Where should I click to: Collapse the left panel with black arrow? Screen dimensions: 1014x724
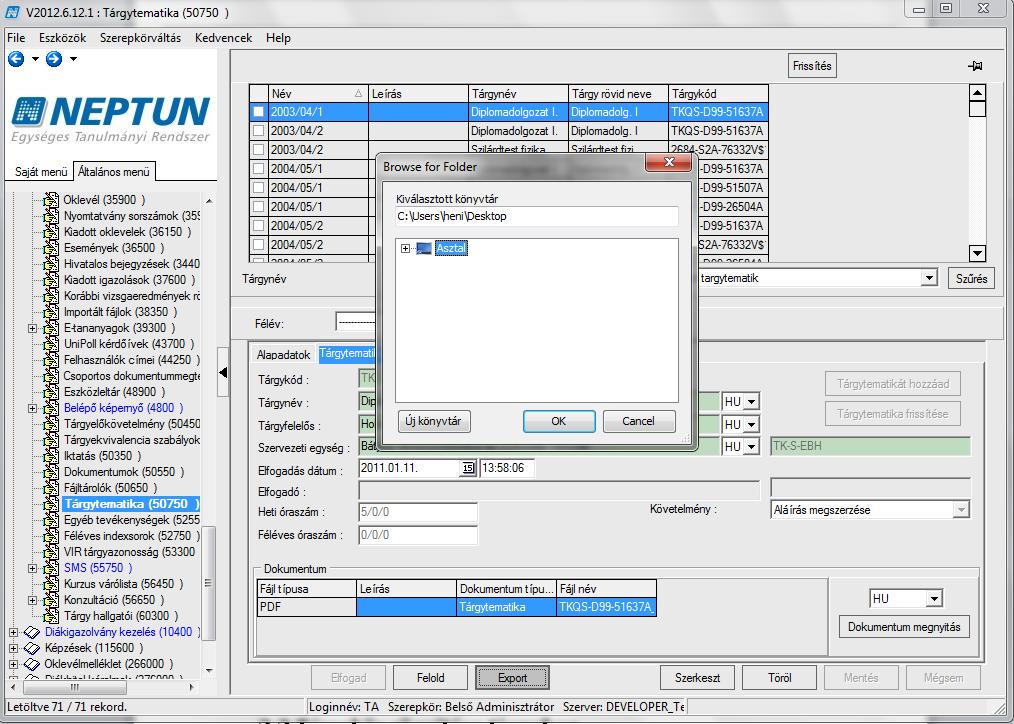[x=223, y=372]
